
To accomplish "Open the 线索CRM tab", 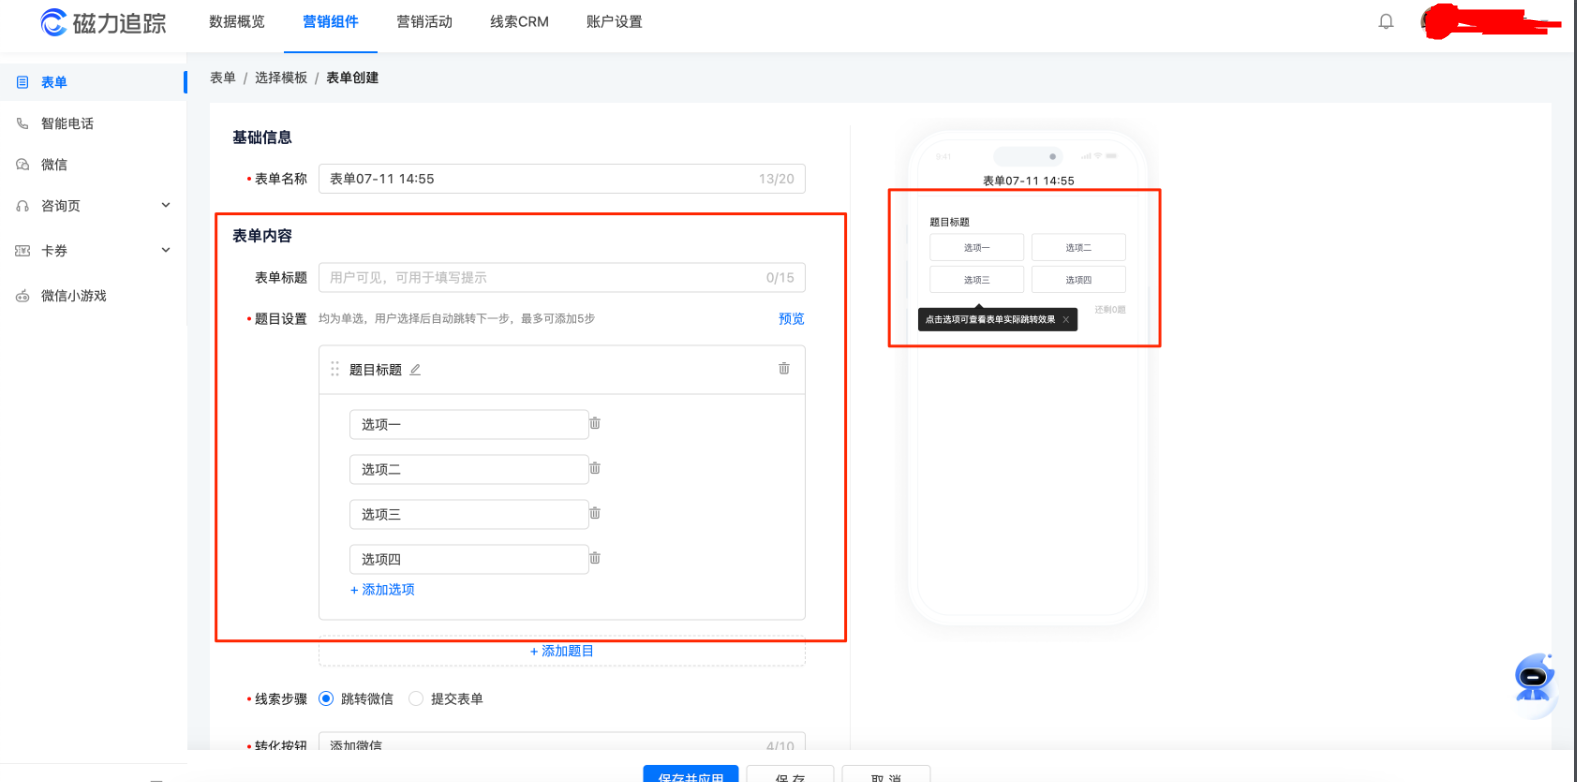I will pyautogui.click(x=519, y=22).
